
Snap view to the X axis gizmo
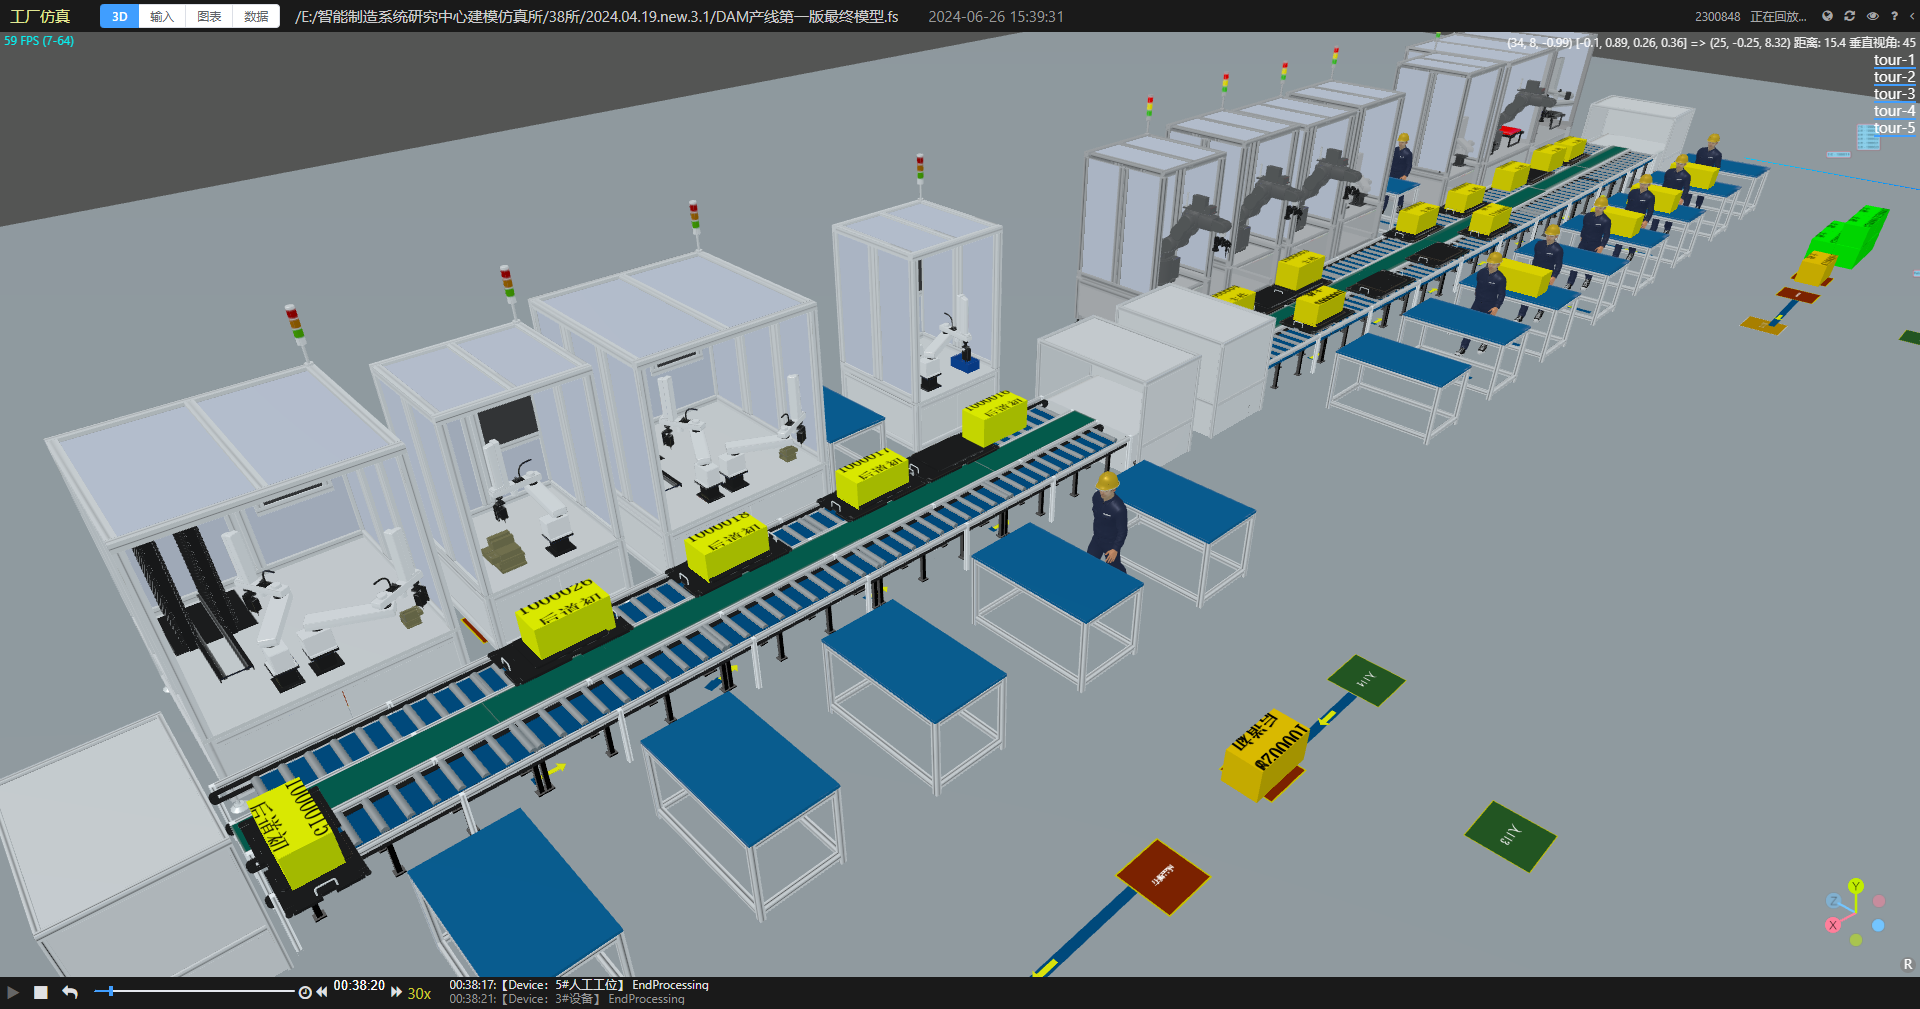[1833, 925]
